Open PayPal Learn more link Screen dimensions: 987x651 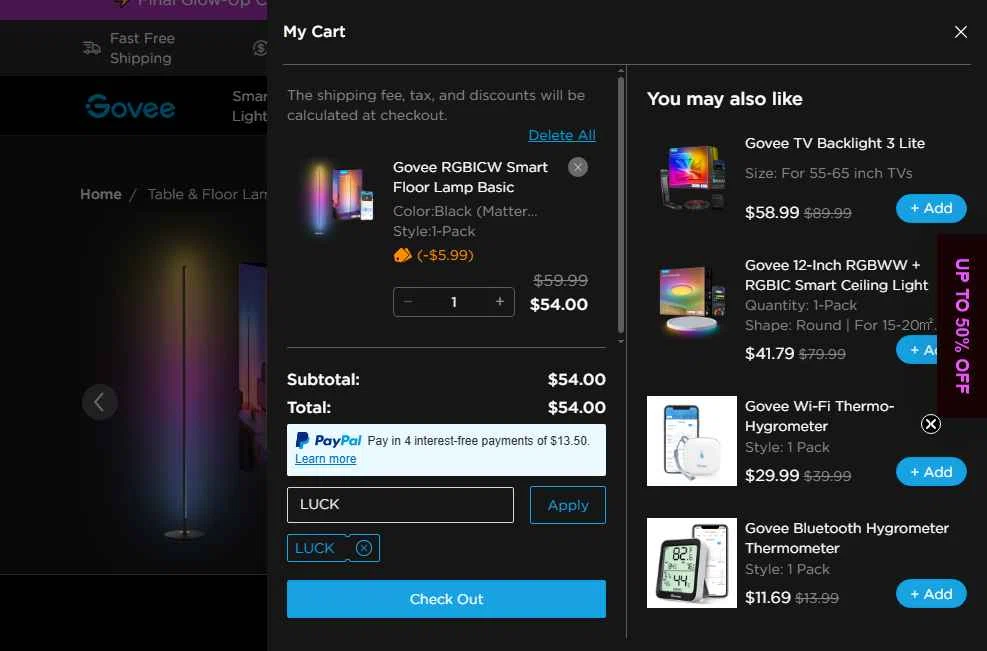pyautogui.click(x=325, y=459)
